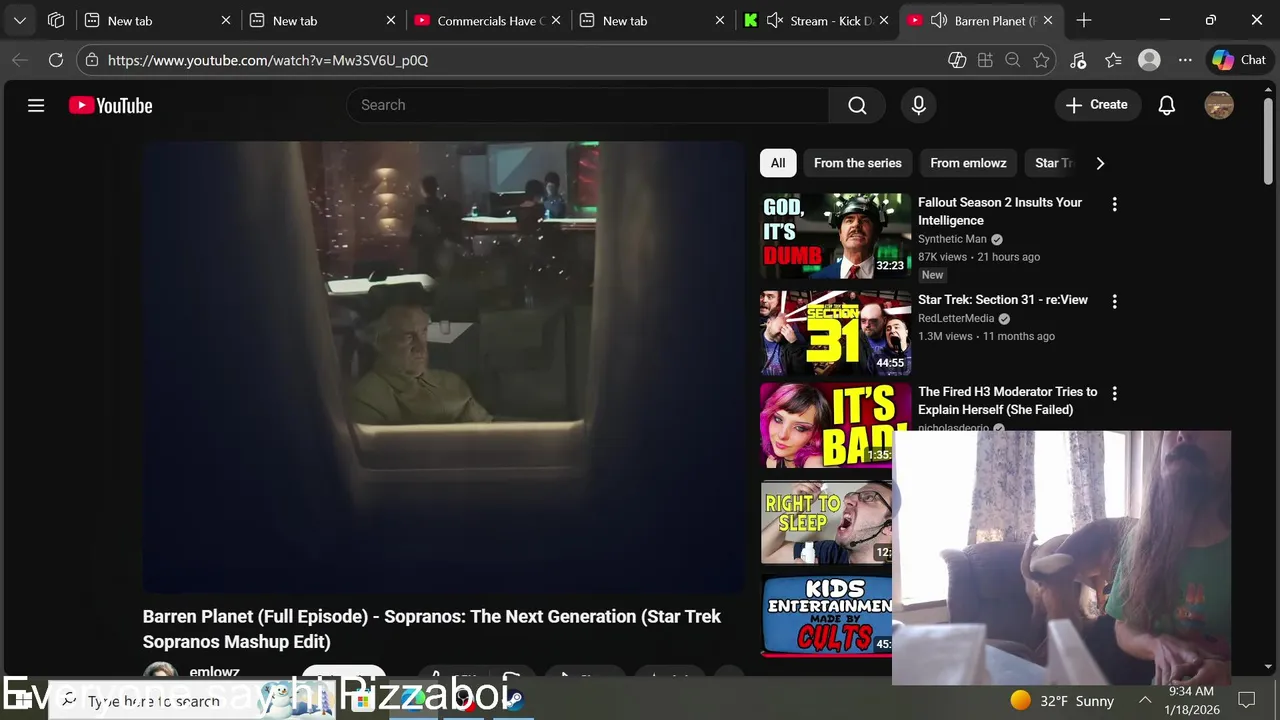Open options for Fired H3 Moderator video

tap(1114, 394)
